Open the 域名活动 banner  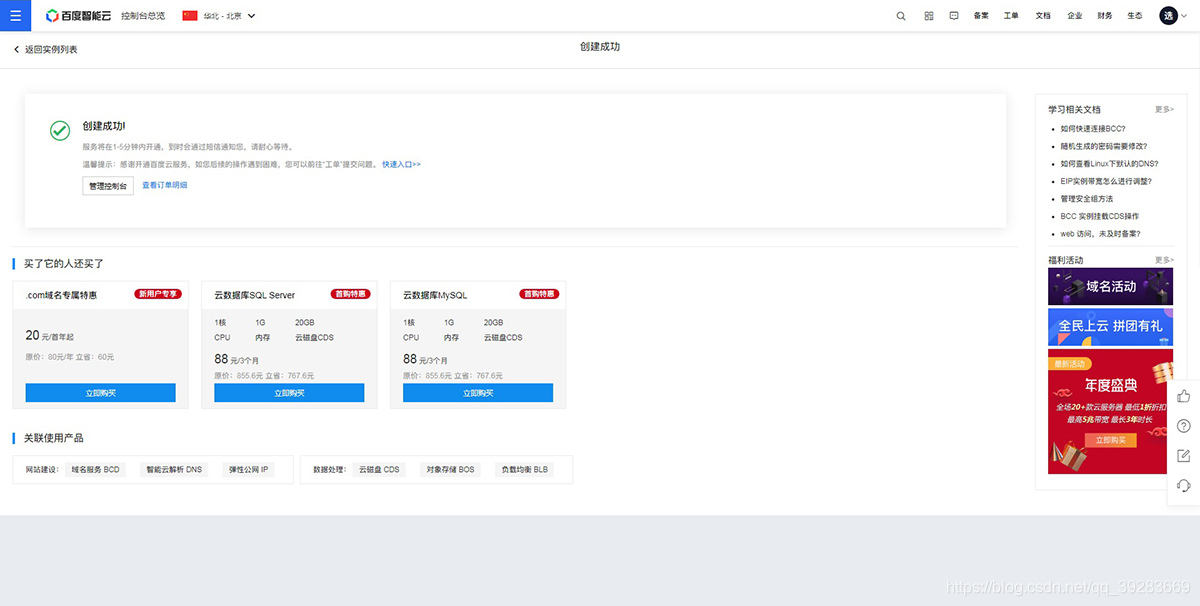coord(1110,286)
